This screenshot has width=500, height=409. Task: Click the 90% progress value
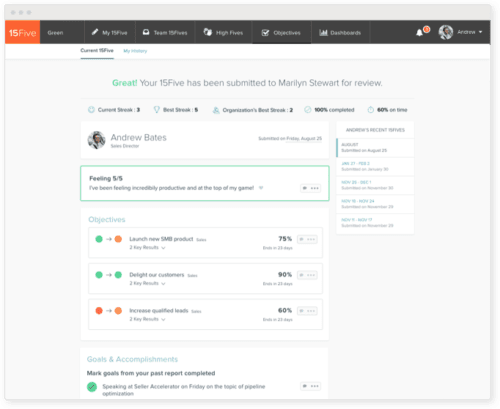[285, 274]
